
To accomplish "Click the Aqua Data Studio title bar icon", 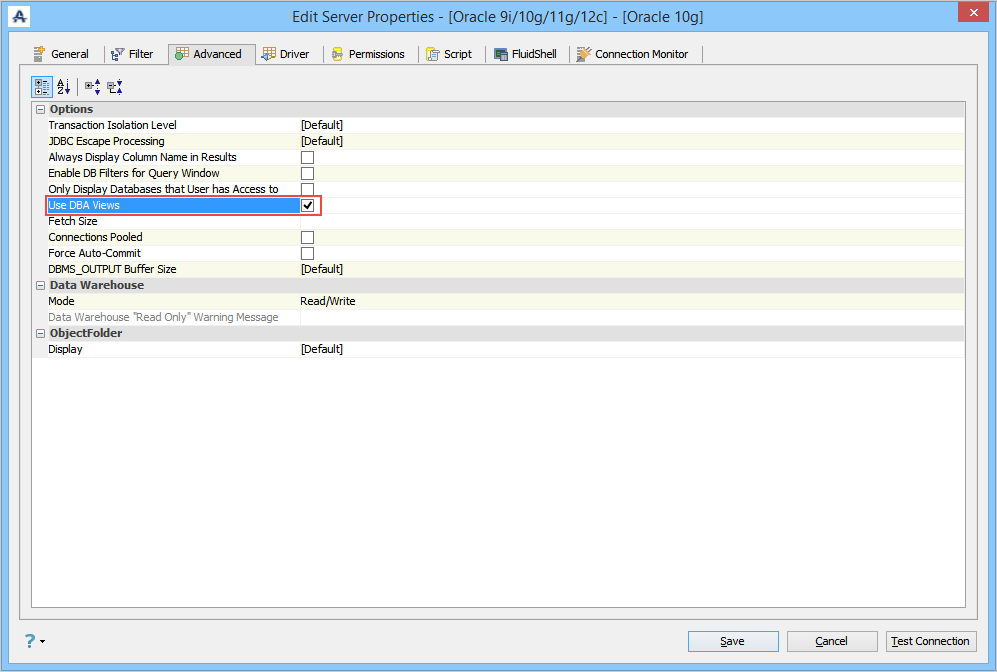I will (x=20, y=16).
